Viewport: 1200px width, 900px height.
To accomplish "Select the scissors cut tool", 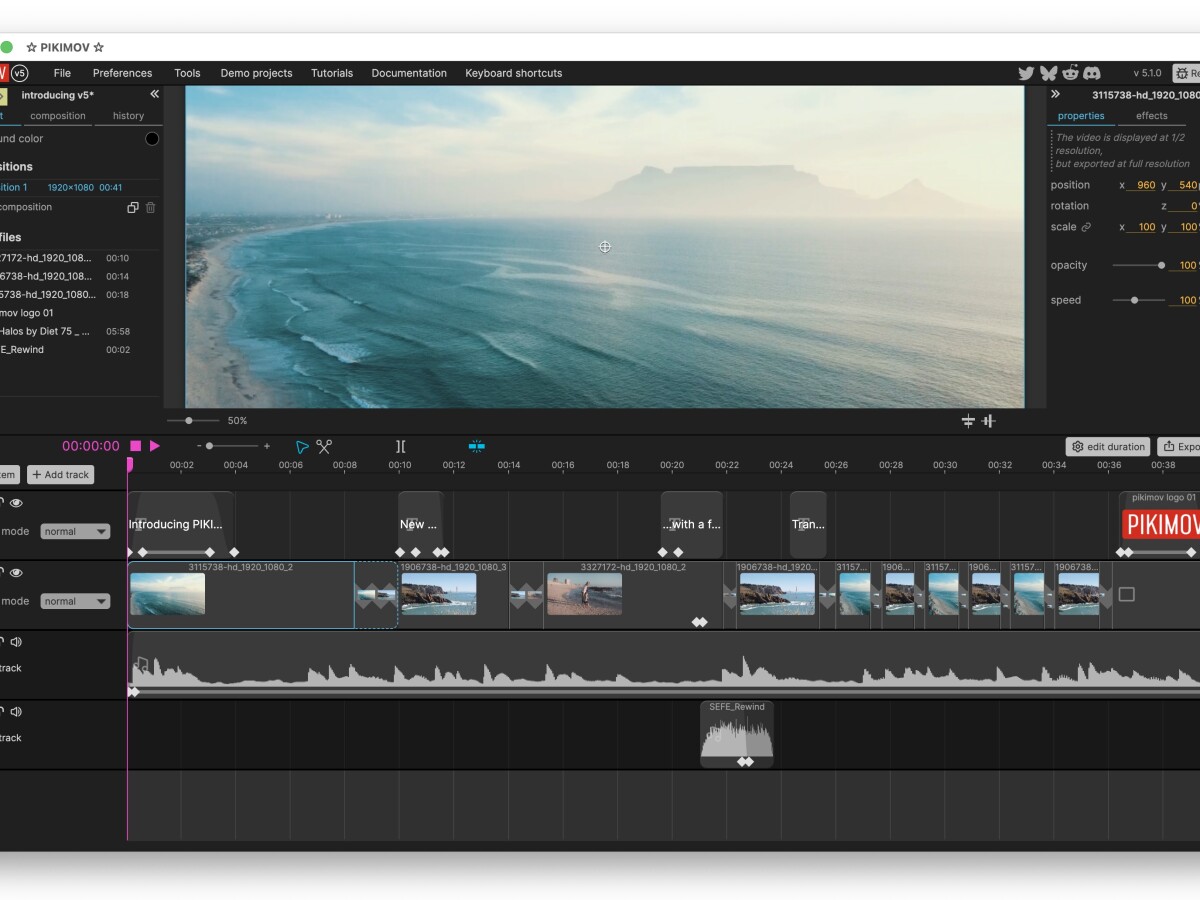I will point(324,447).
